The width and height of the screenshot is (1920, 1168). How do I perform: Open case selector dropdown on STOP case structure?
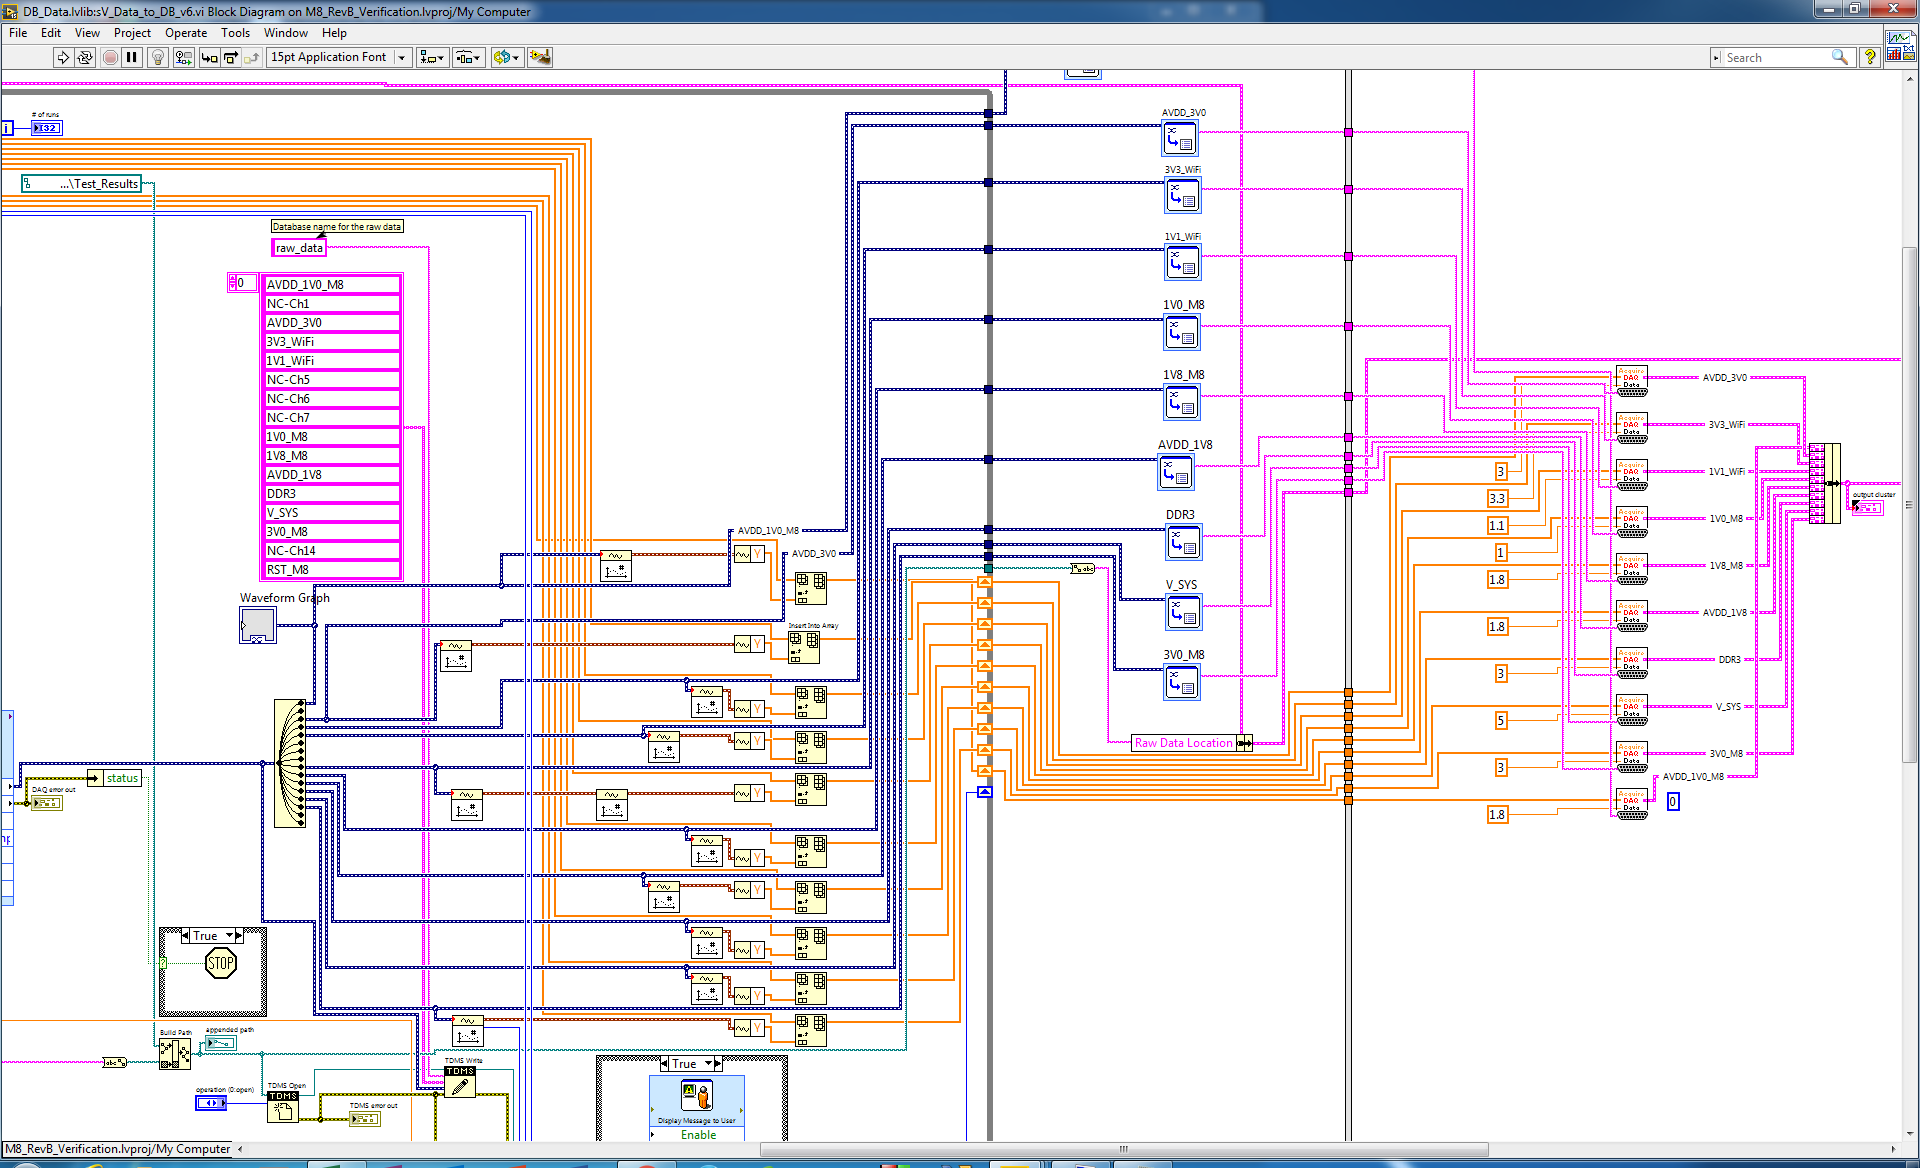tap(229, 936)
